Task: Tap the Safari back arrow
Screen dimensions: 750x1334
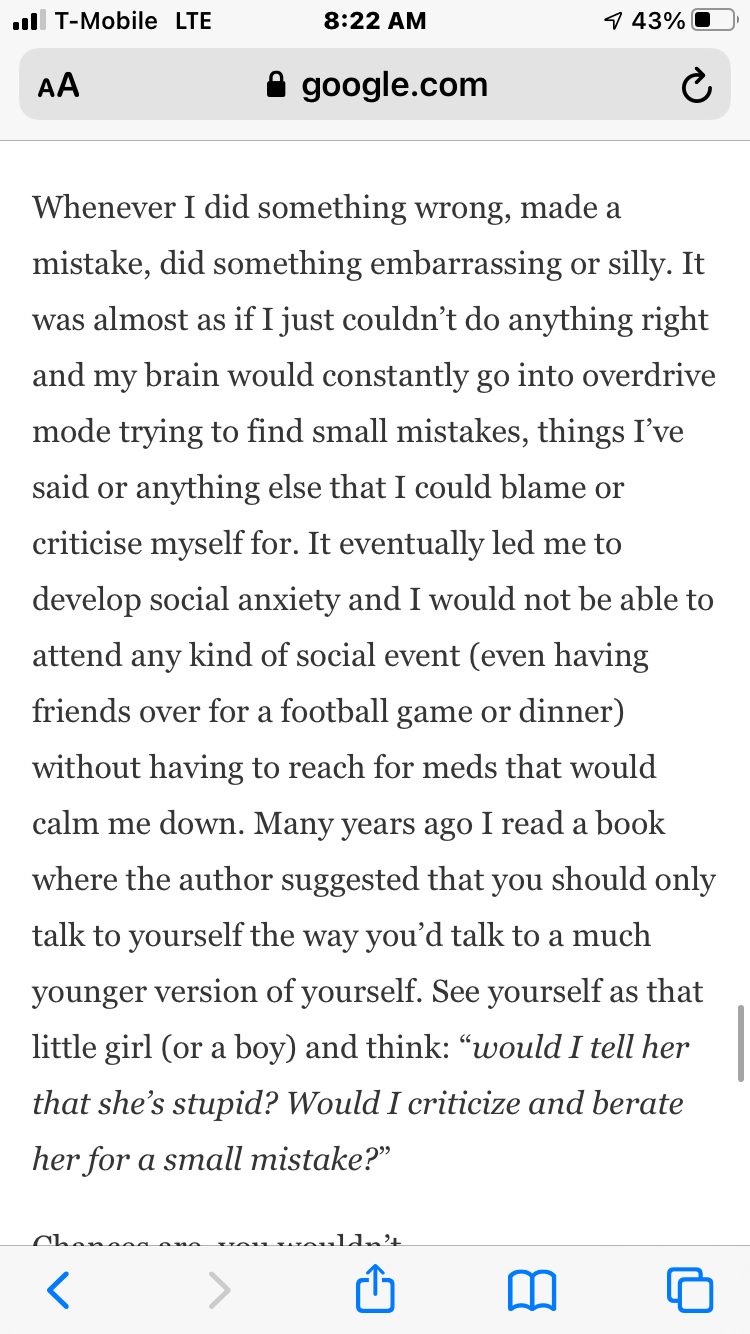Action: (x=59, y=1289)
